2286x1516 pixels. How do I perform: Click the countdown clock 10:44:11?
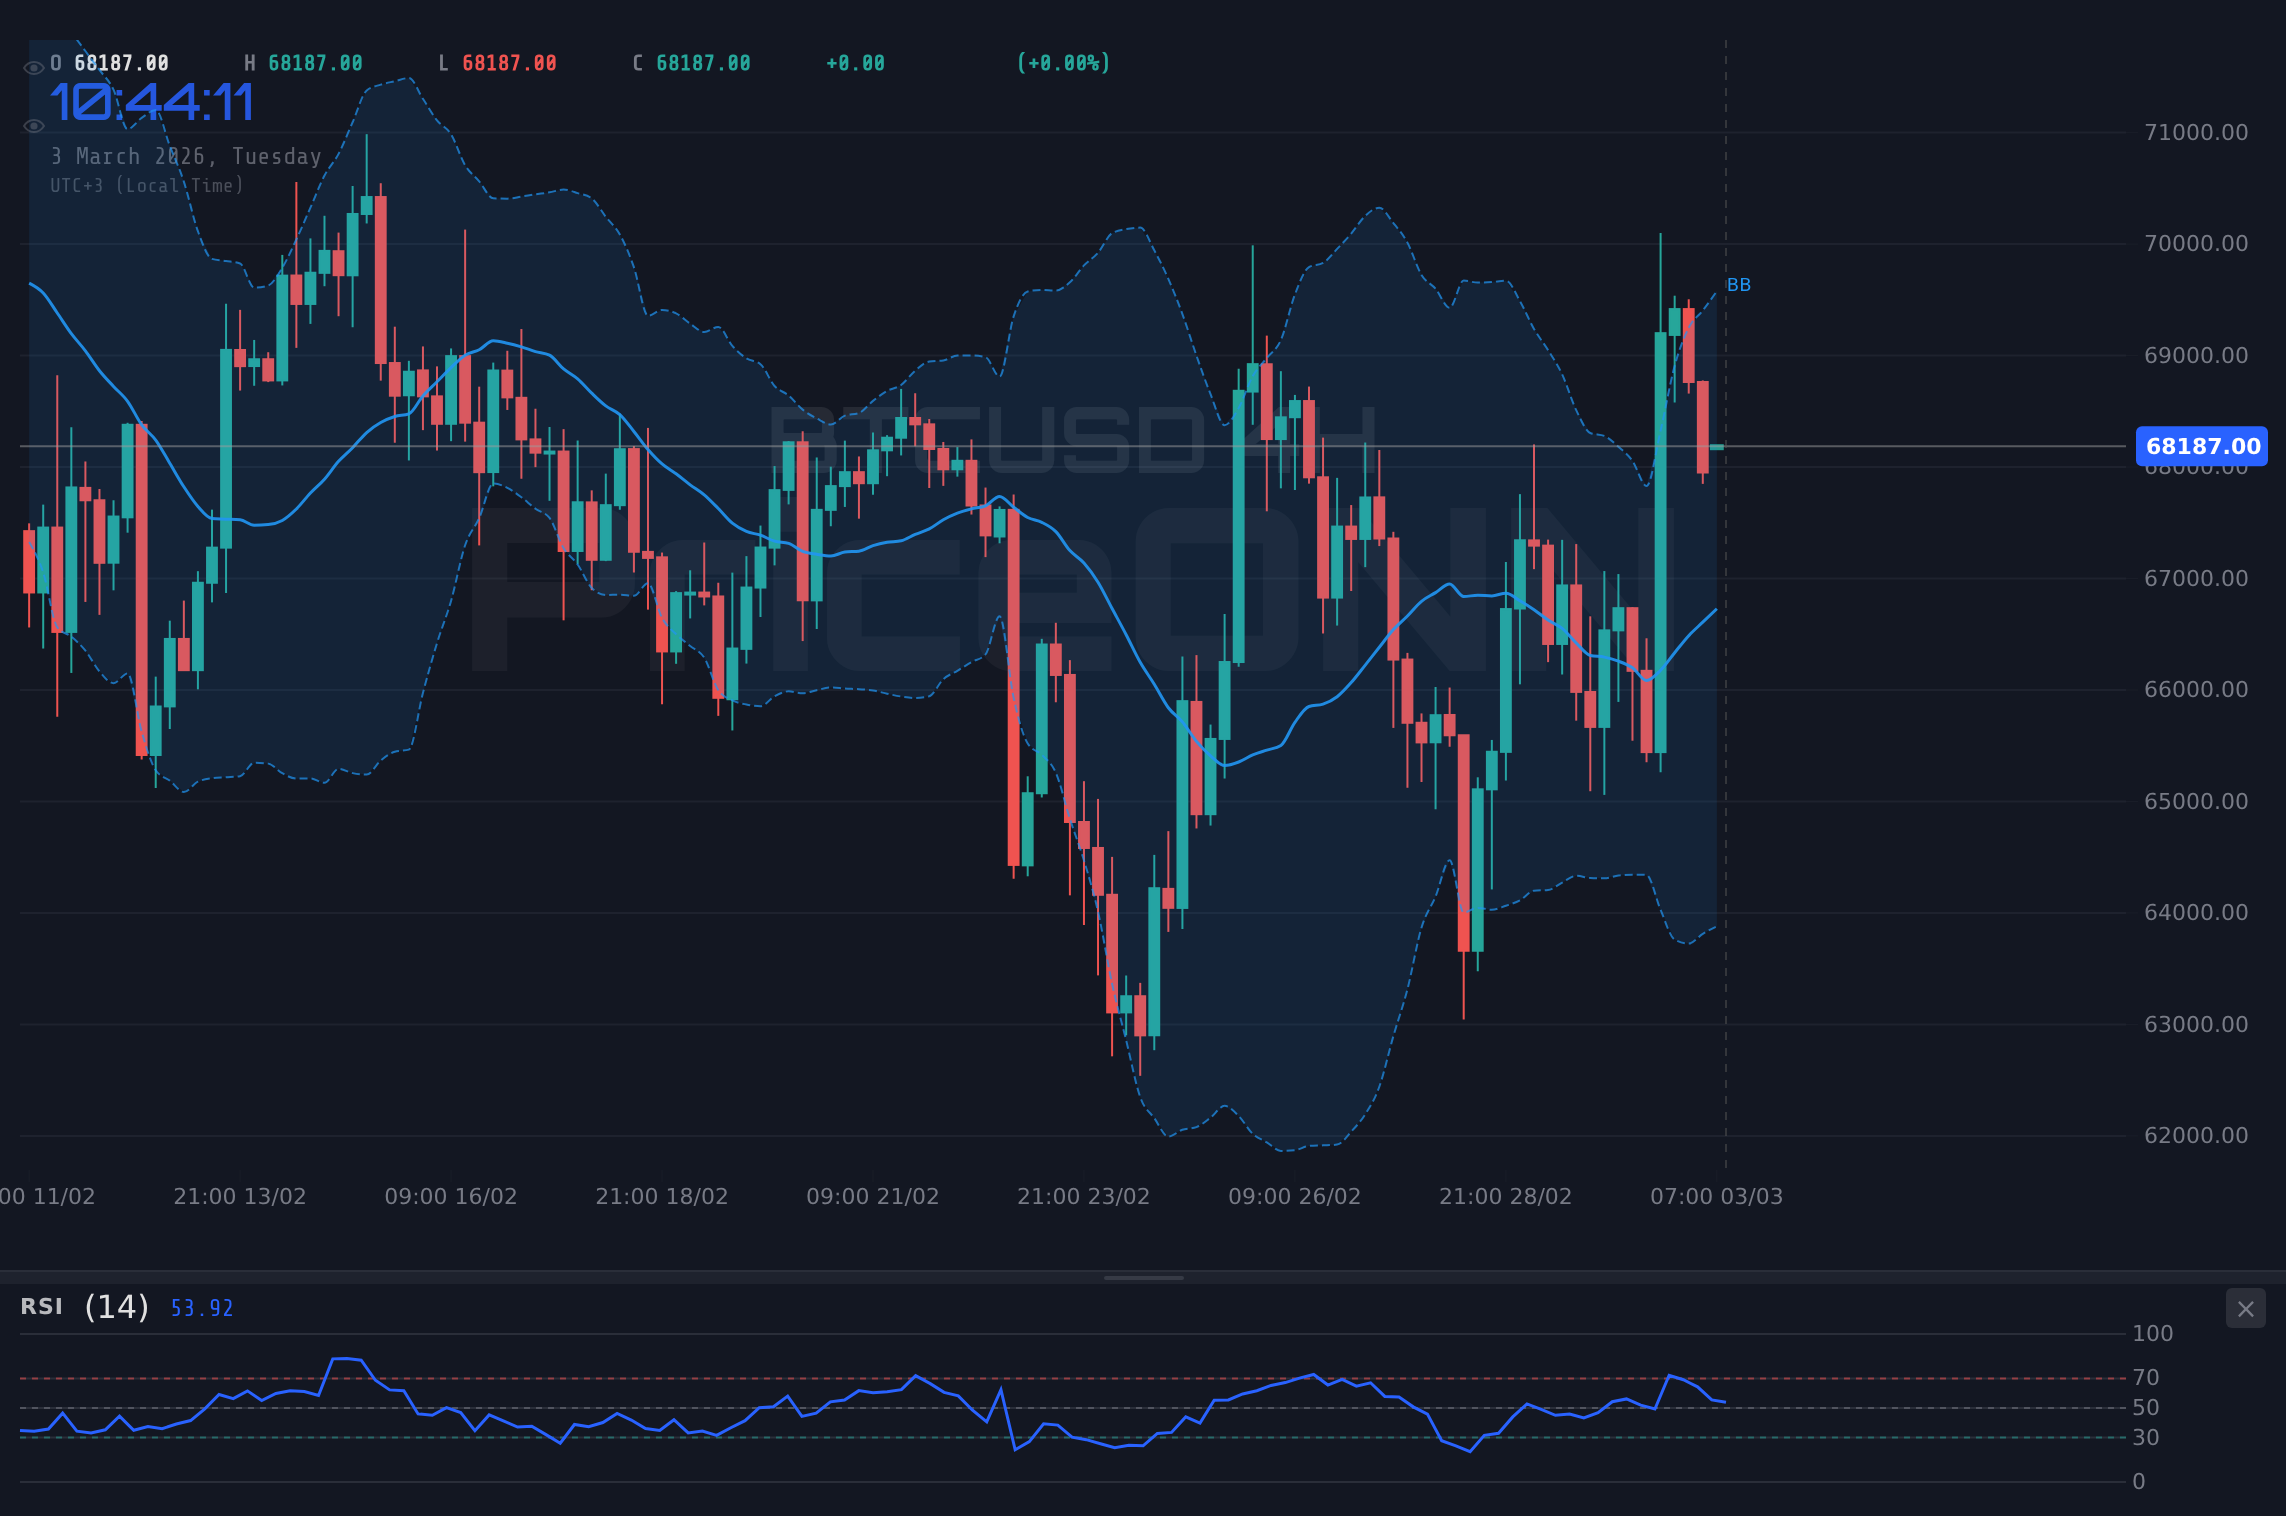tap(155, 100)
